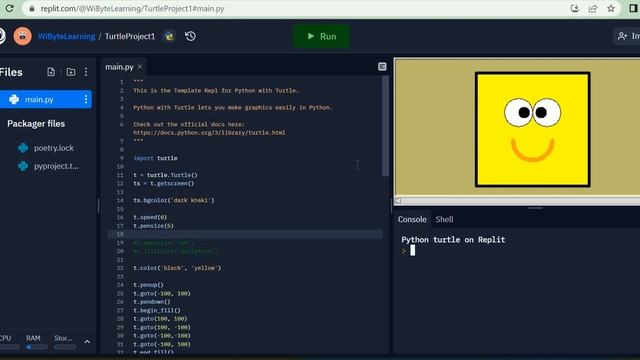Click code line t.penup()
Viewport: 640px width, 360px height.
(x=148, y=285)
